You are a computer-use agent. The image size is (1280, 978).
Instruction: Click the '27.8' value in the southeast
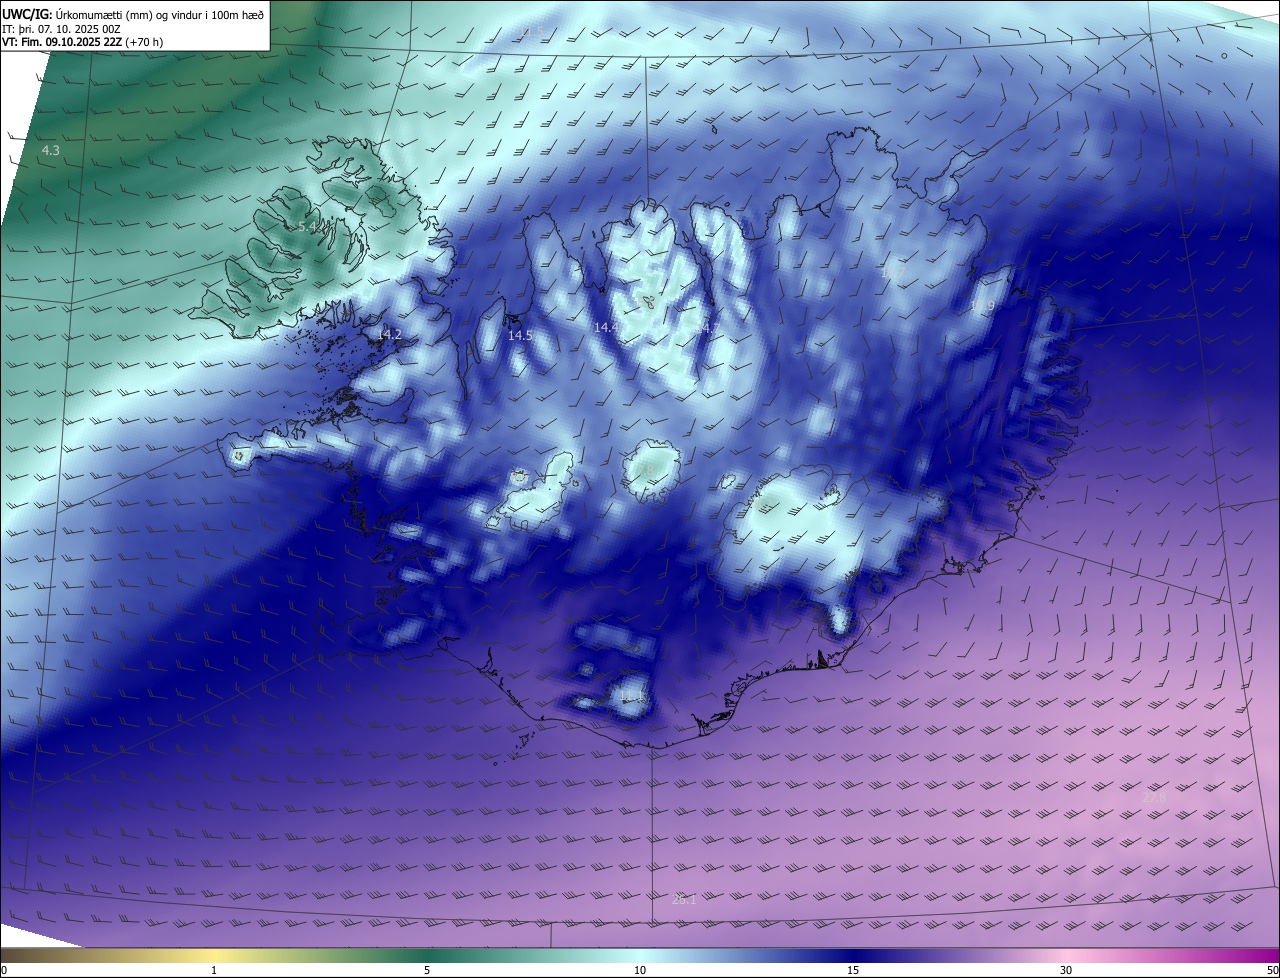(1154, 798)
